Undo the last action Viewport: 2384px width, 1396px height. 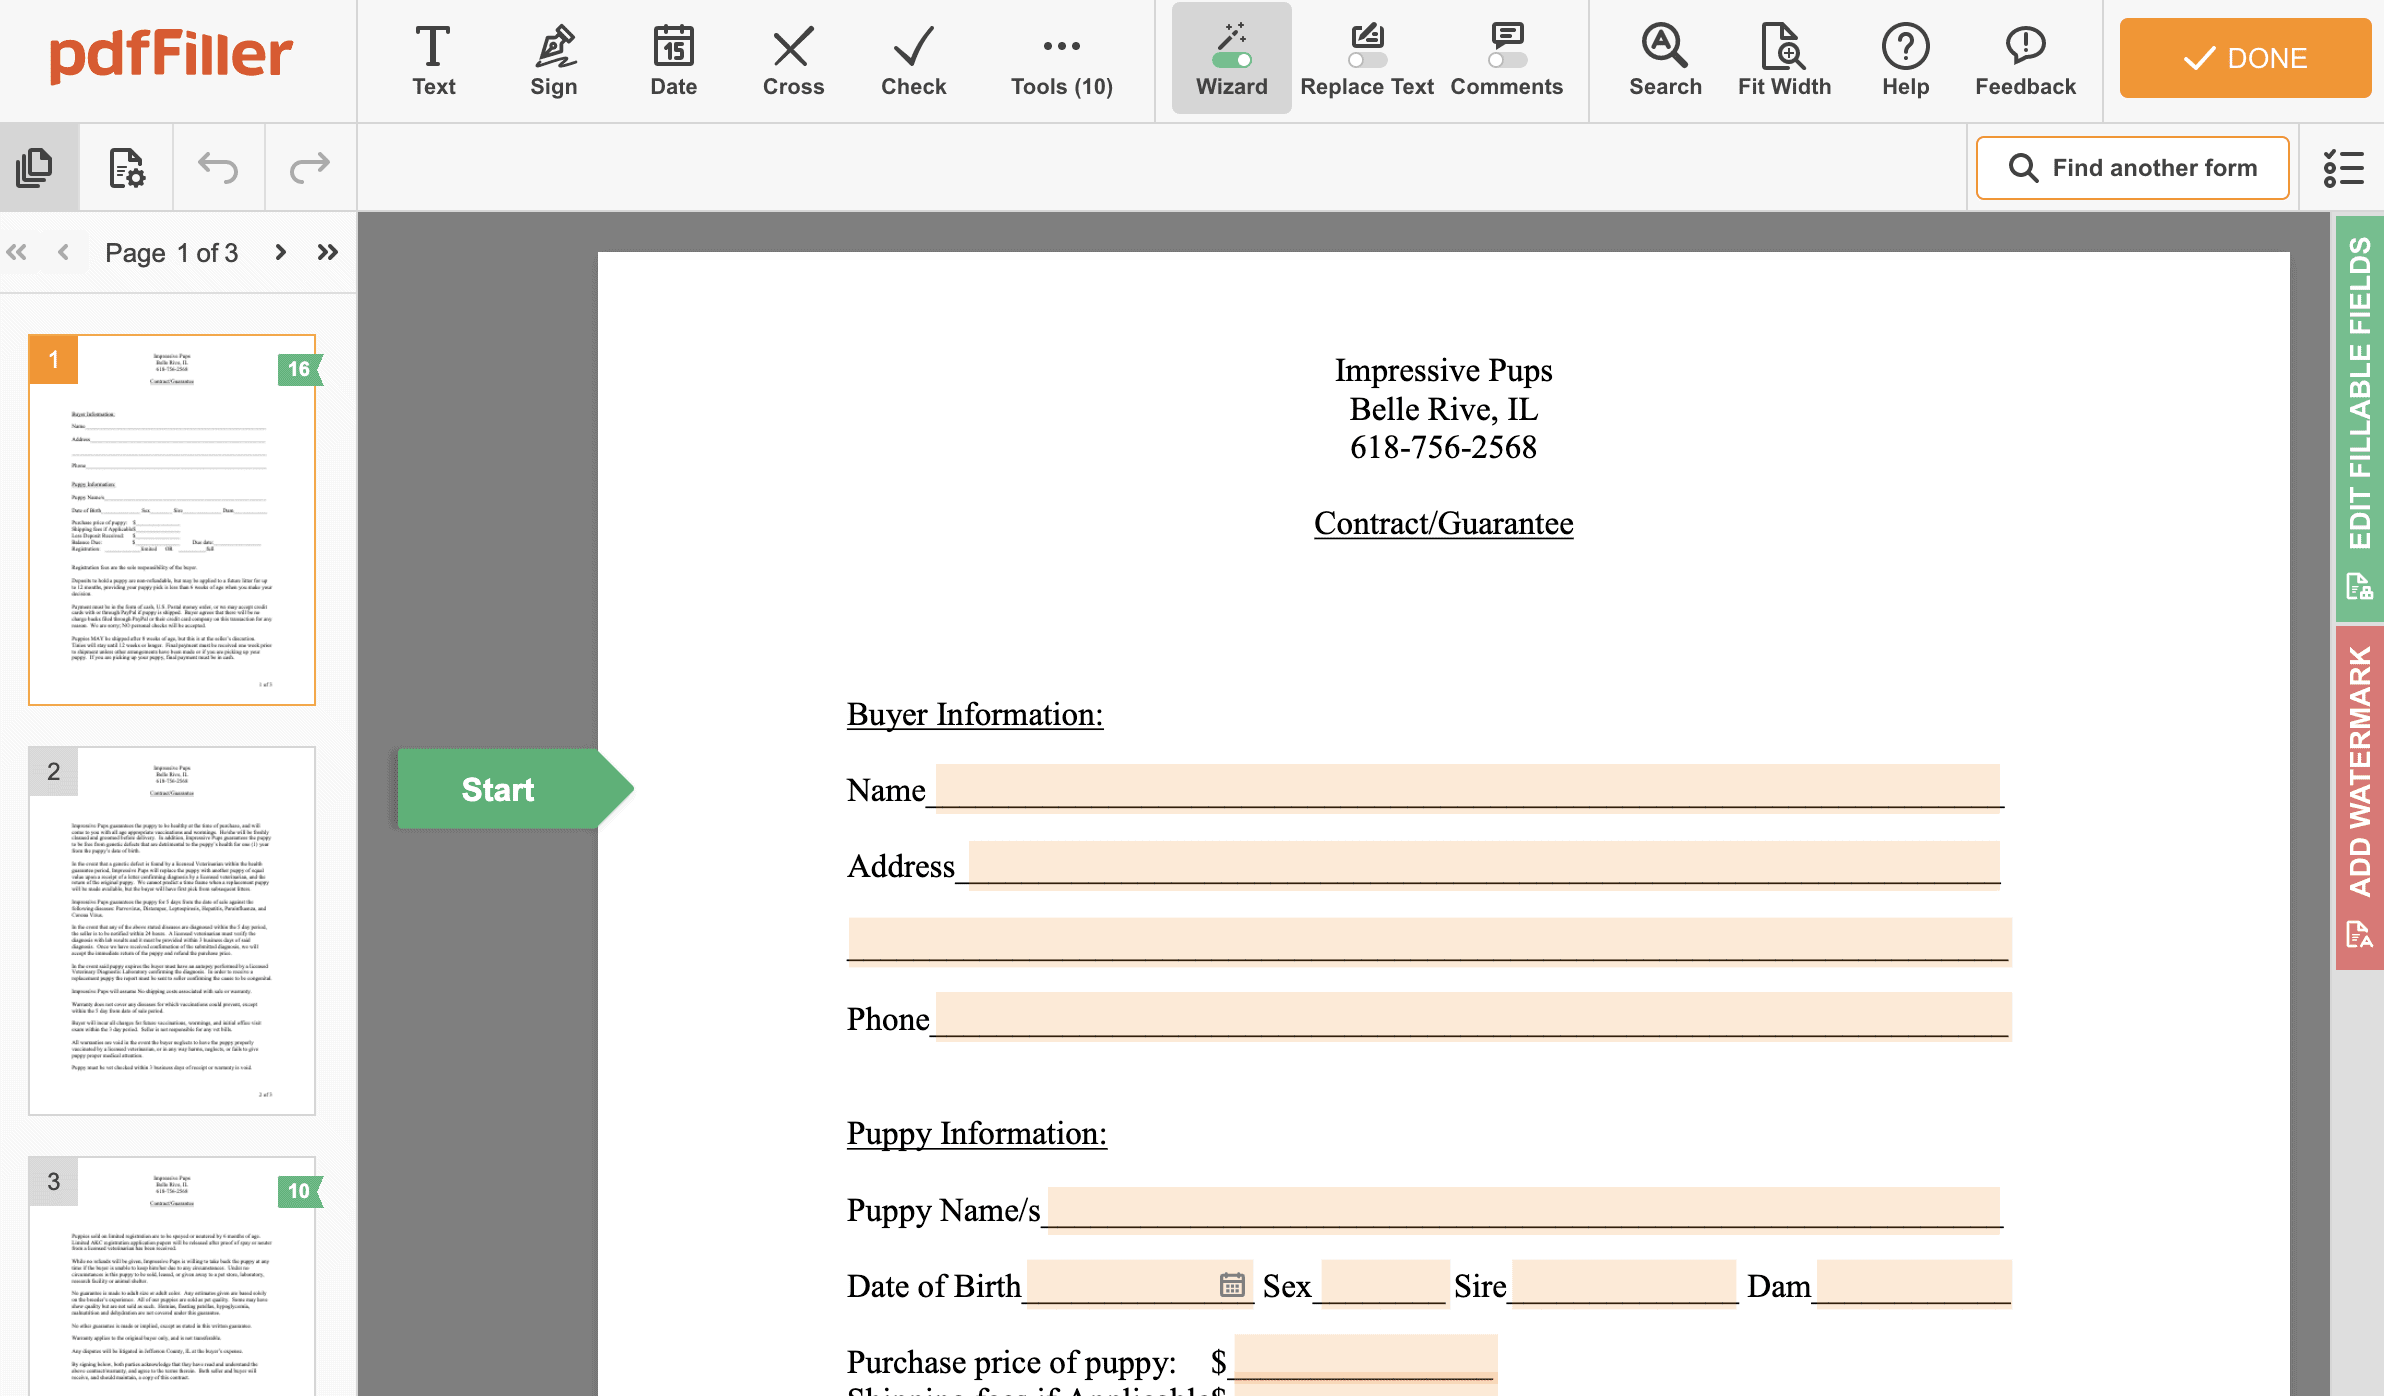218,167
